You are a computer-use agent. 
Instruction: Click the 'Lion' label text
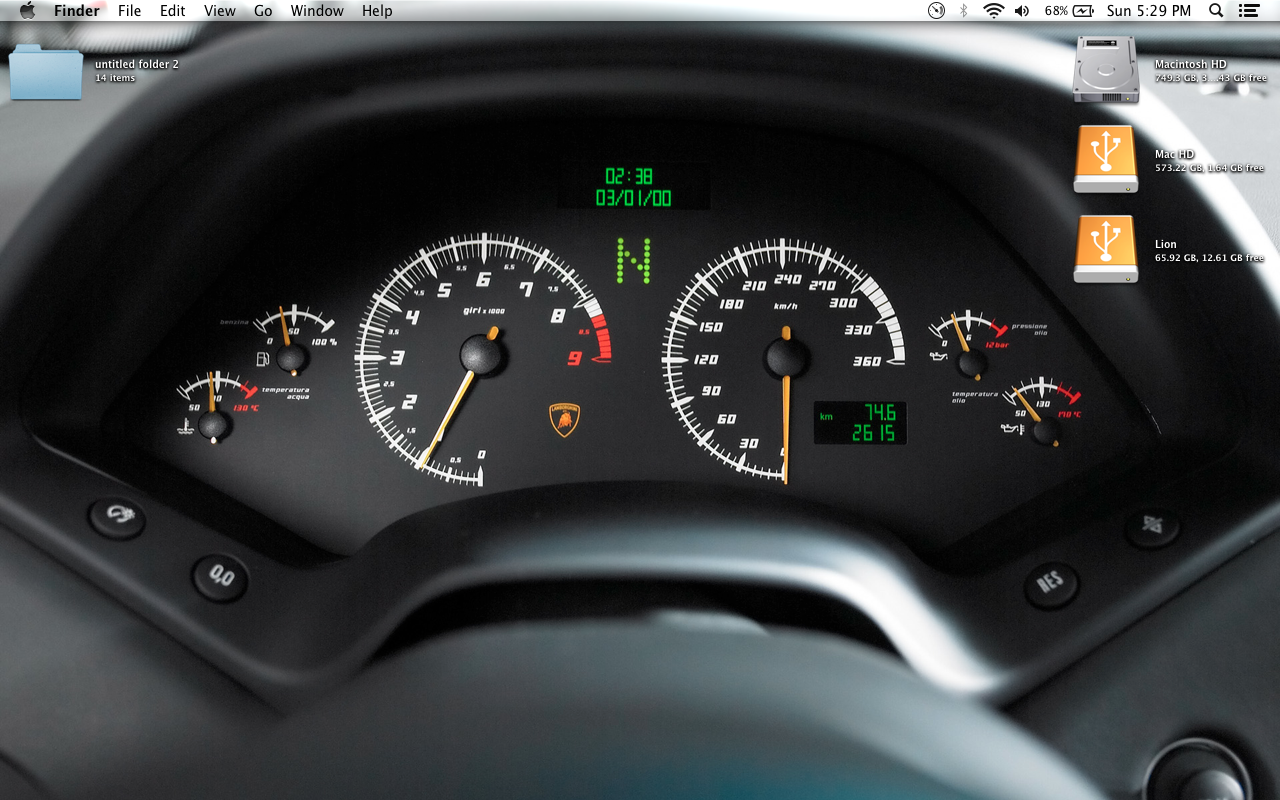[1166, 244]
